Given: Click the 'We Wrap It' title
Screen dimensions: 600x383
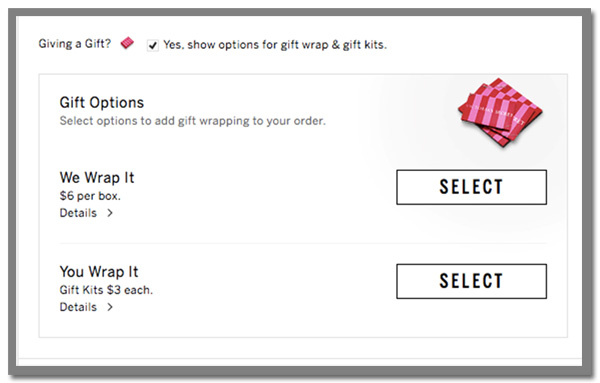Looking at the screenshot, I should pyautogui.click(x=97, y=178).
